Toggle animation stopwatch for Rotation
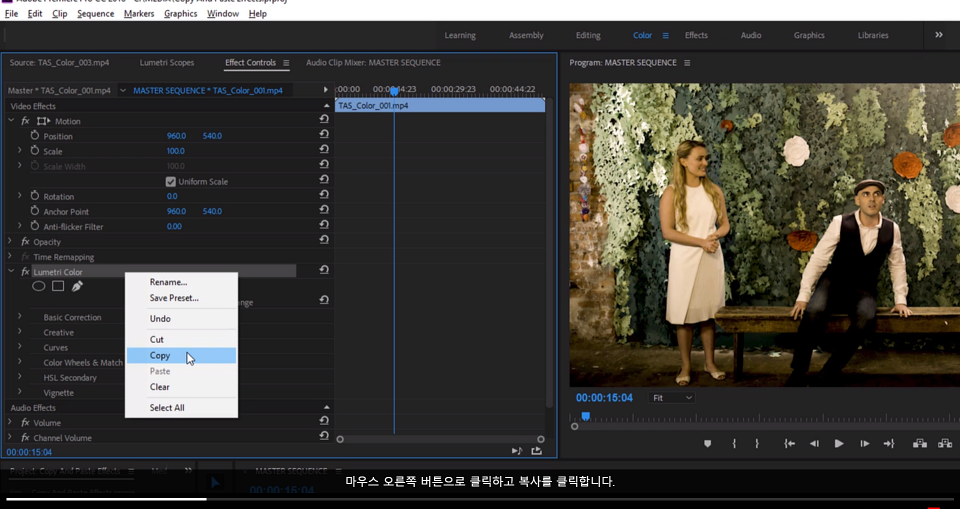The width and height of the screenshot is (960, 509). pyautogui.click(x=35, y=196)
